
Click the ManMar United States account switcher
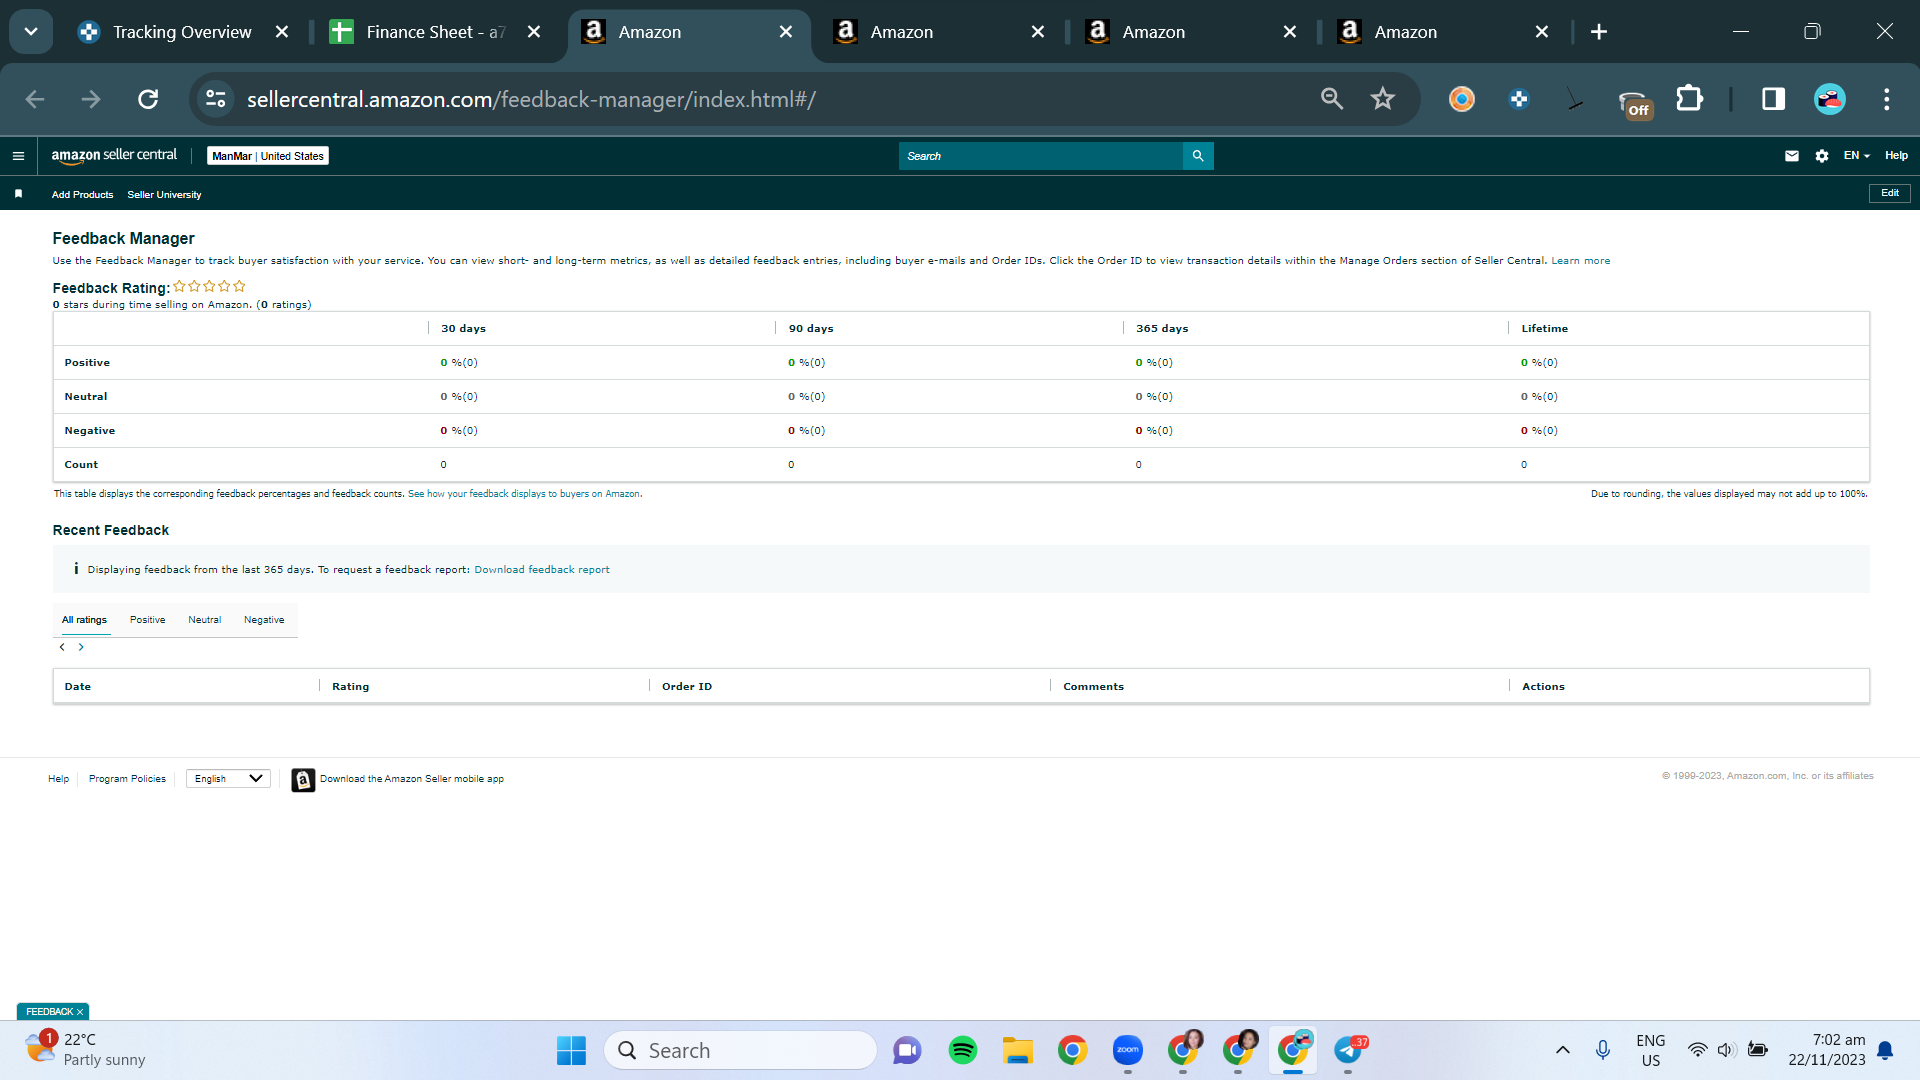pos(268,156)
